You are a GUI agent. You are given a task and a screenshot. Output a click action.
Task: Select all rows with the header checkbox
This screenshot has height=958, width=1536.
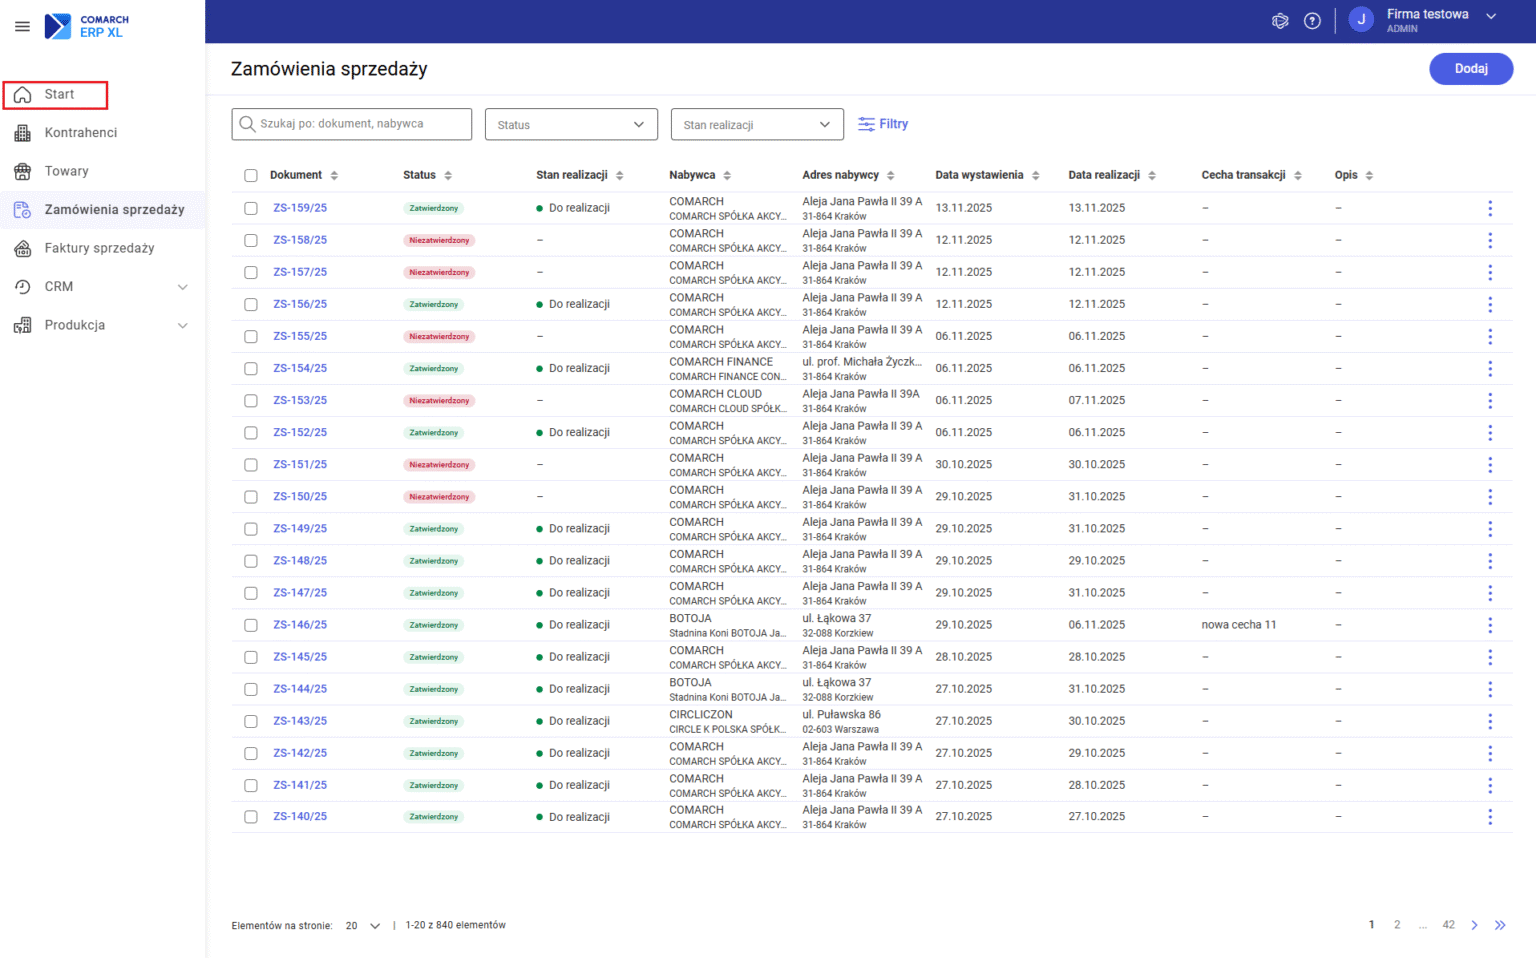pos(251,175)
